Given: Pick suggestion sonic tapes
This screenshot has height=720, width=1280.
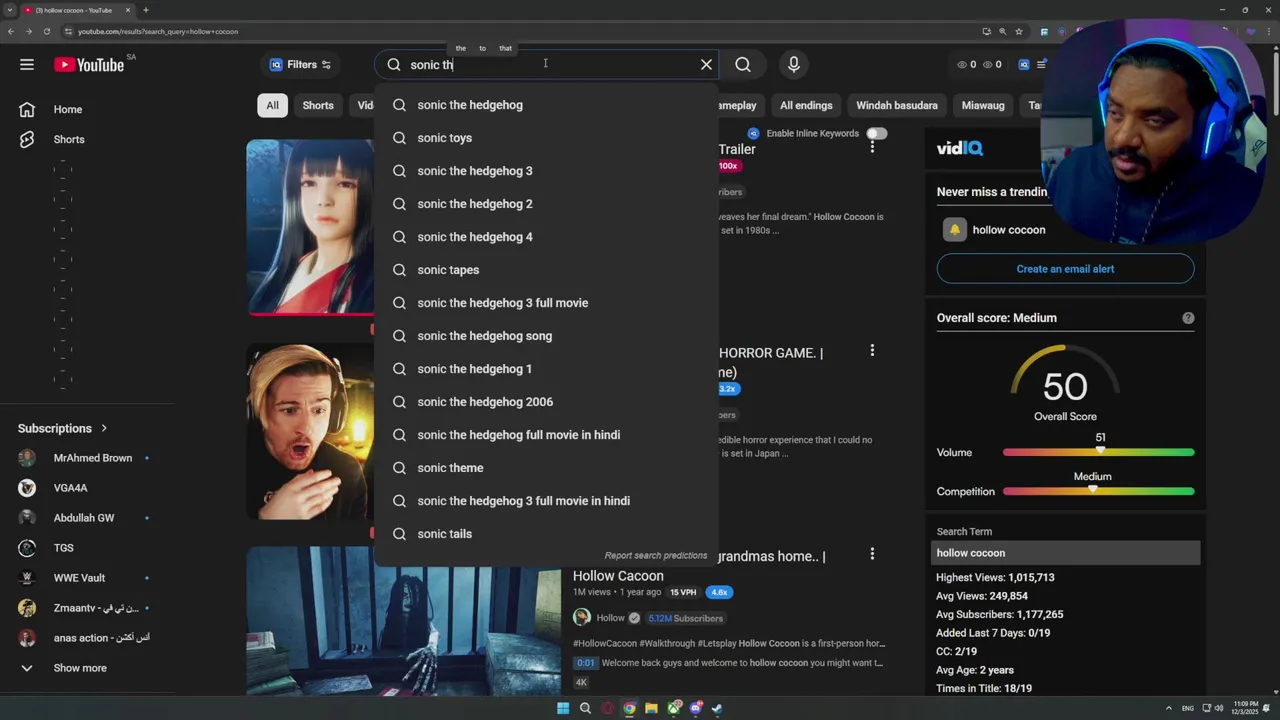Looking at the screenshot, I should pyautogui.click(x=546, y=270).
